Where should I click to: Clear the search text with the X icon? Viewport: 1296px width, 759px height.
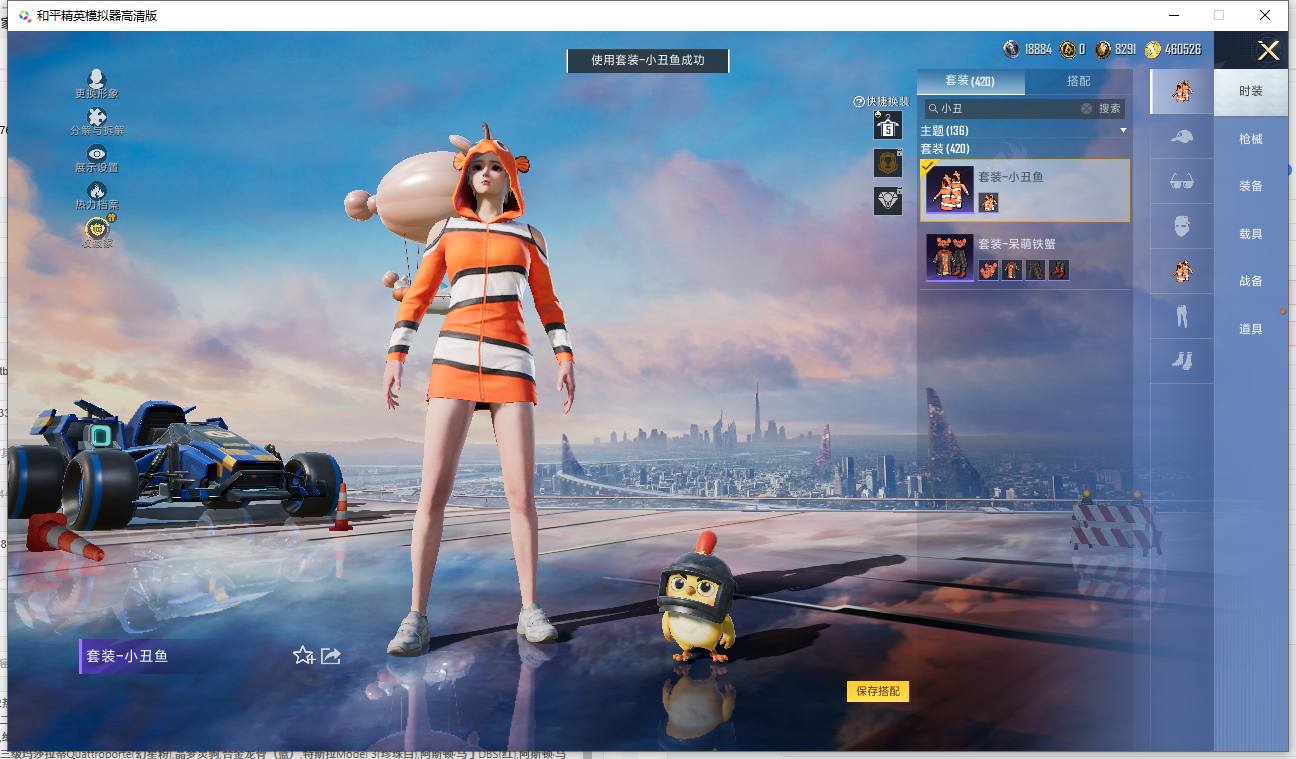click(1086, 108)
